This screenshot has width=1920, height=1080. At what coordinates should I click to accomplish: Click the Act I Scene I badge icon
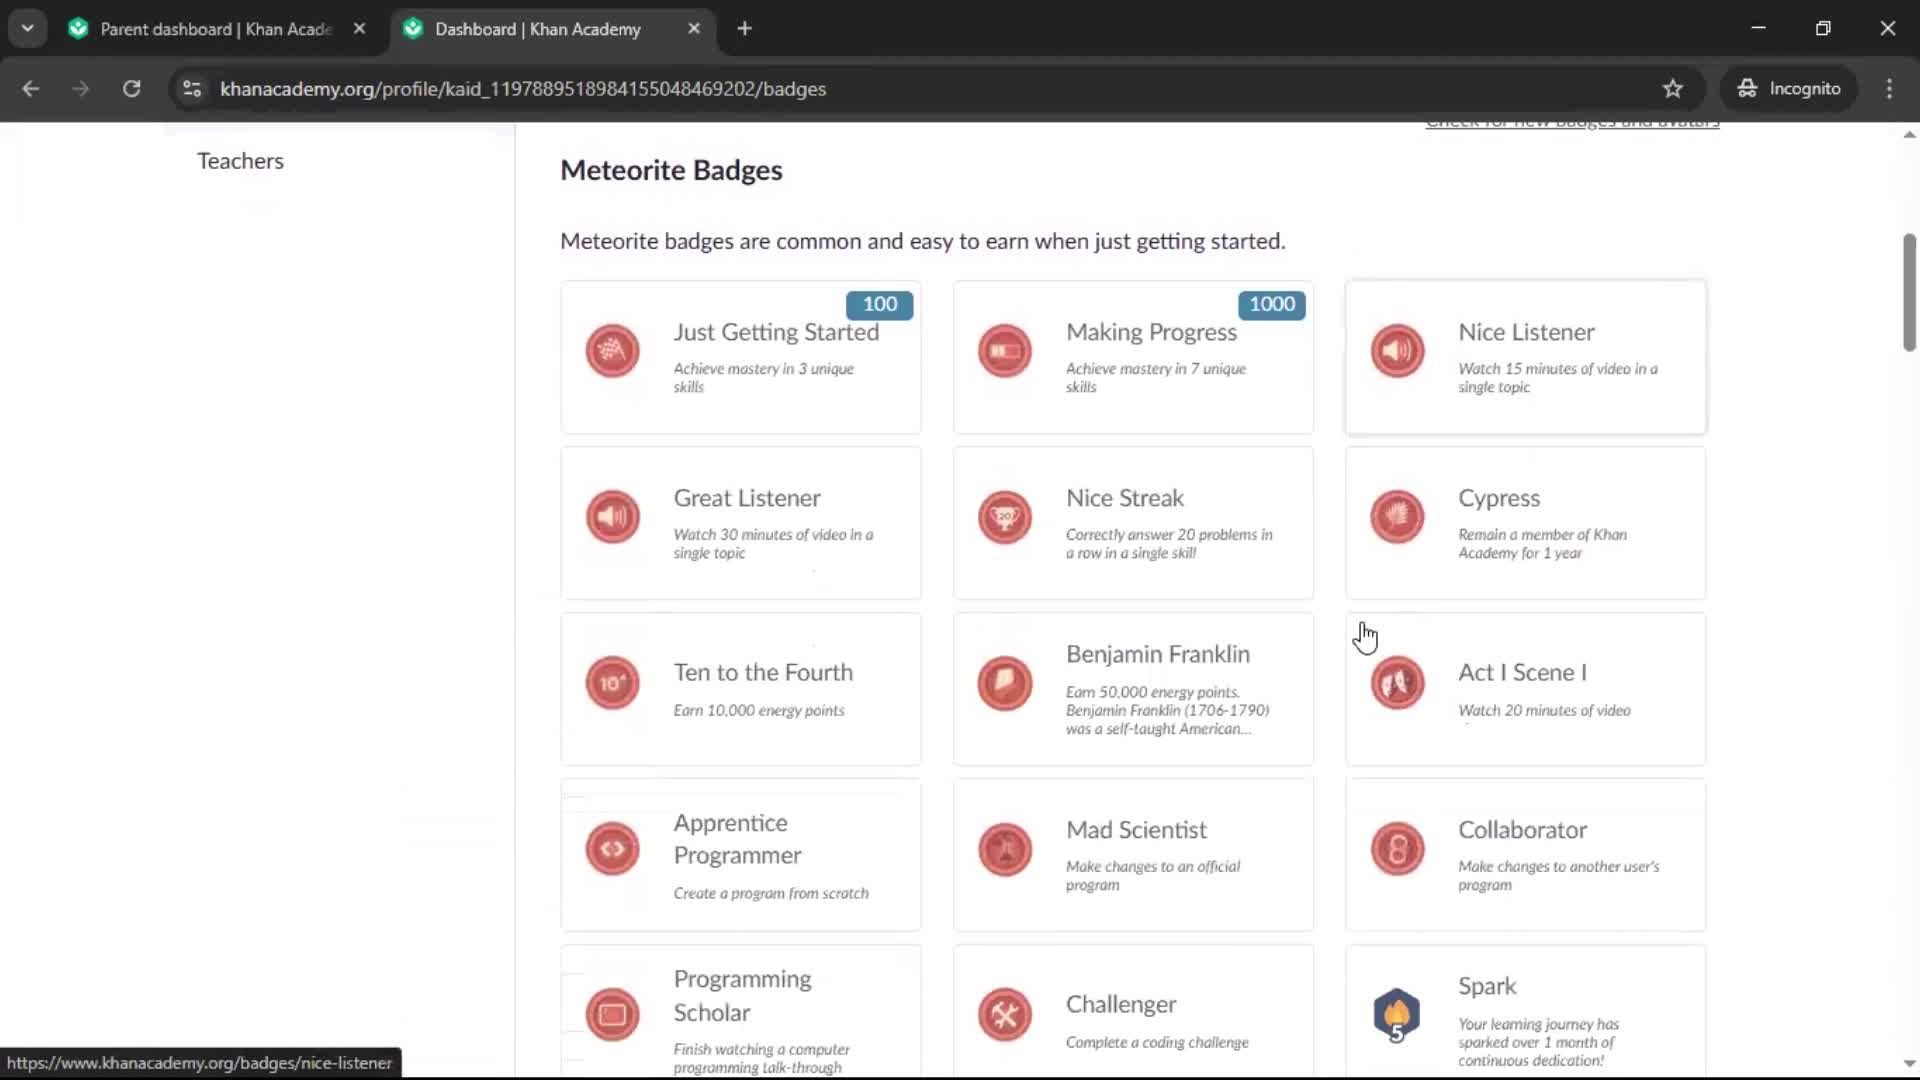[1397, 683]
